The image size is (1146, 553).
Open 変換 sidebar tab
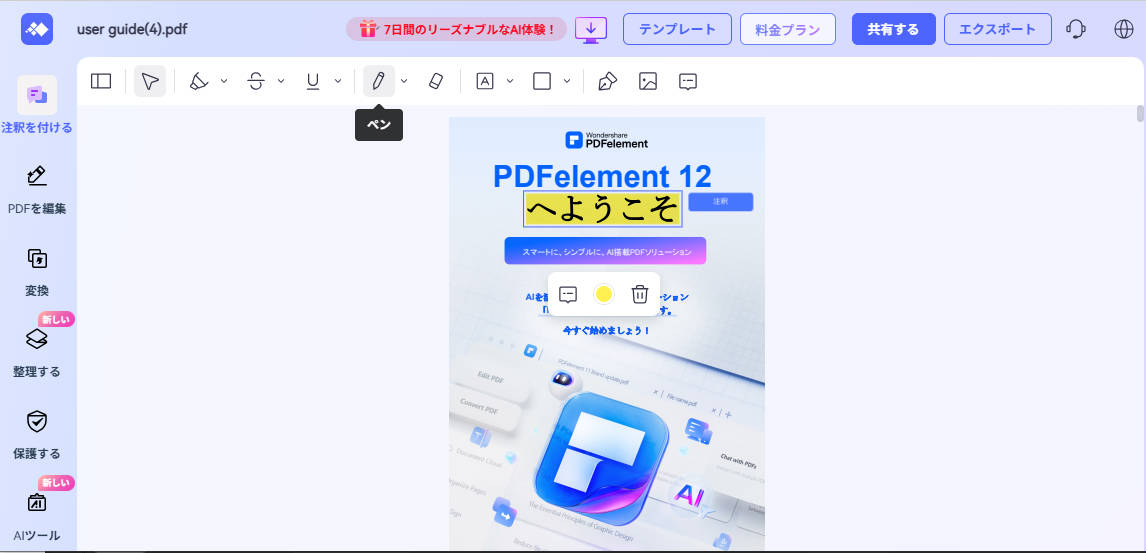click(x=37, y=270)
